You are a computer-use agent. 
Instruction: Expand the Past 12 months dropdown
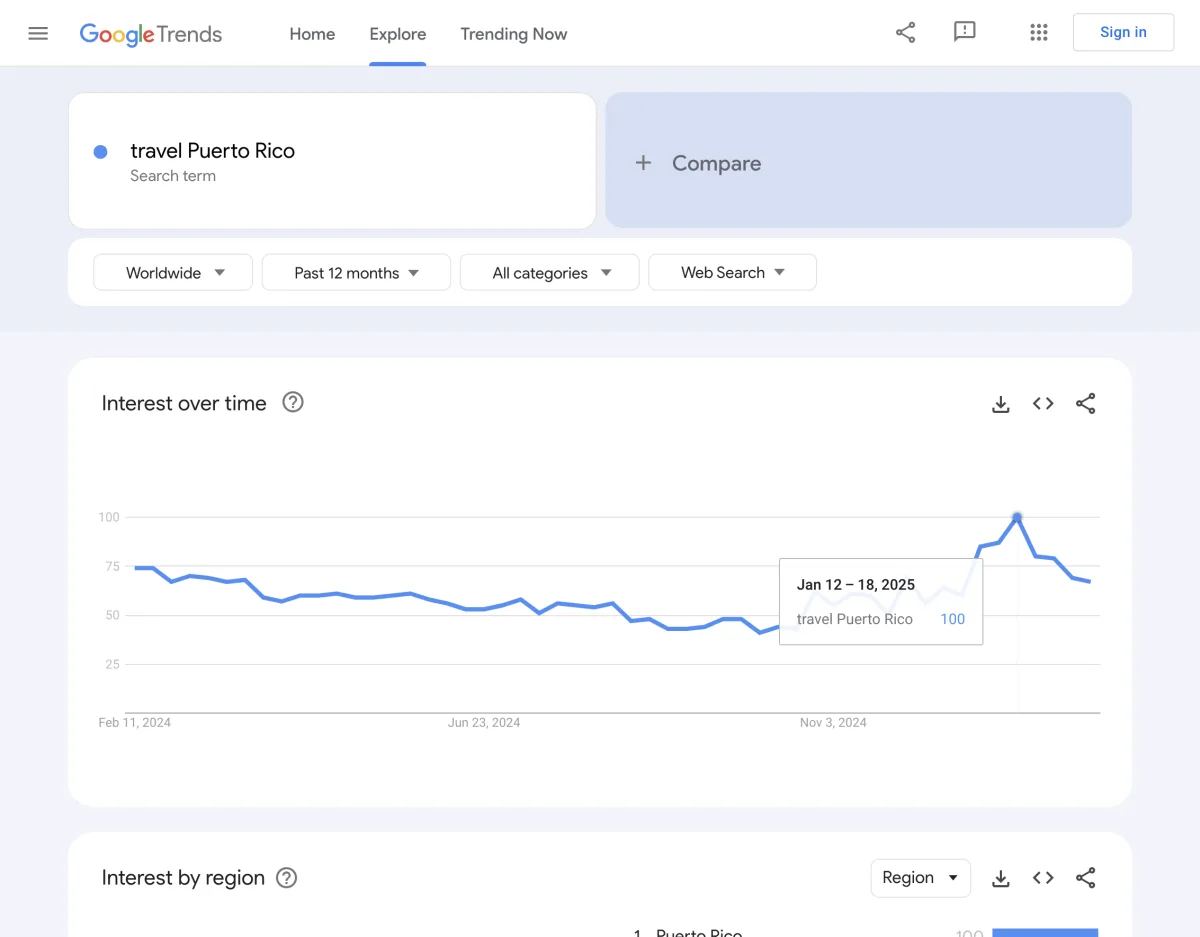356,273
